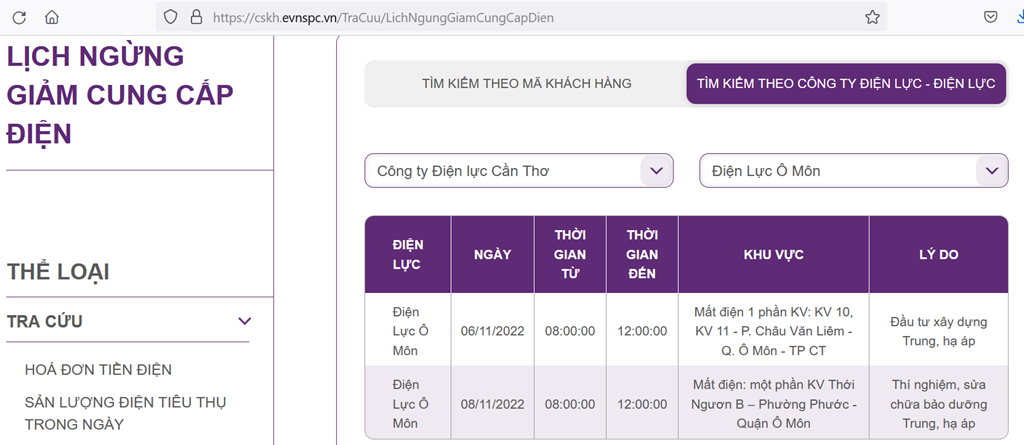Select 'Tìm kiếm theo Công ty Điện lực' tab
Screen dimensions: 1024x445
845,84
